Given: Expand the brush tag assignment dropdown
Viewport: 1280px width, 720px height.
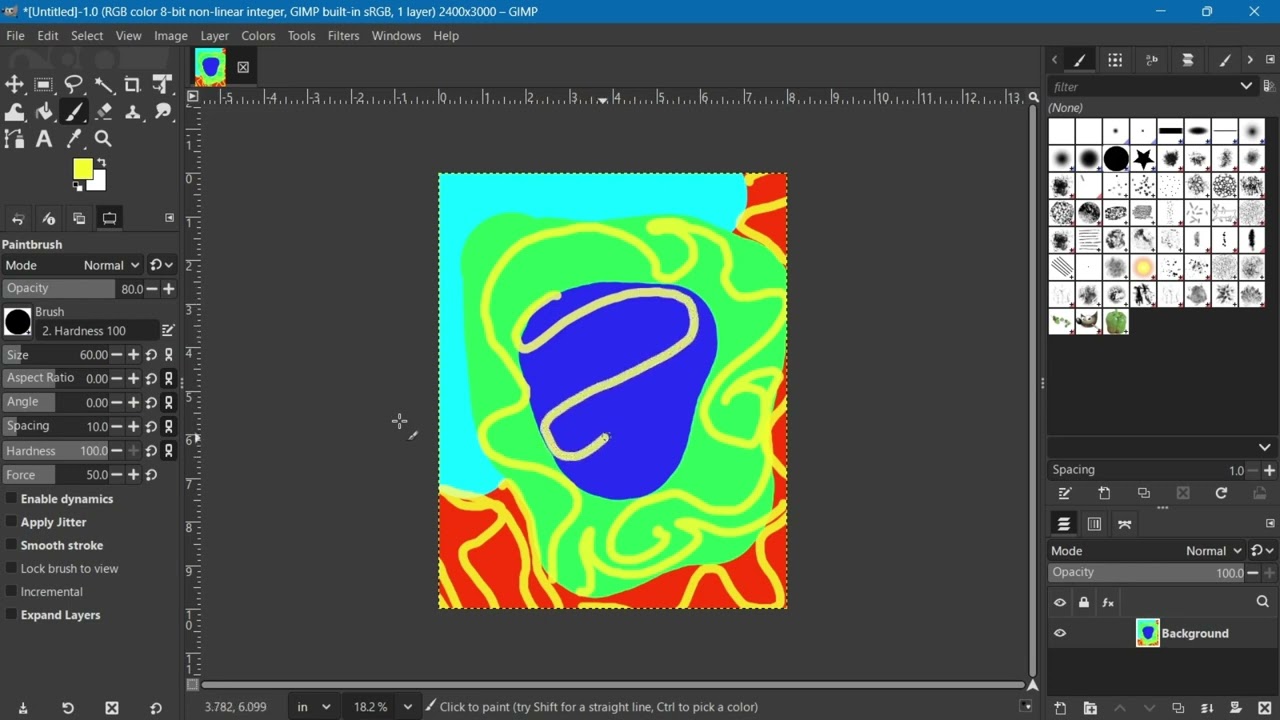Looking at the screenshot, I should [x=1264, y=447].
